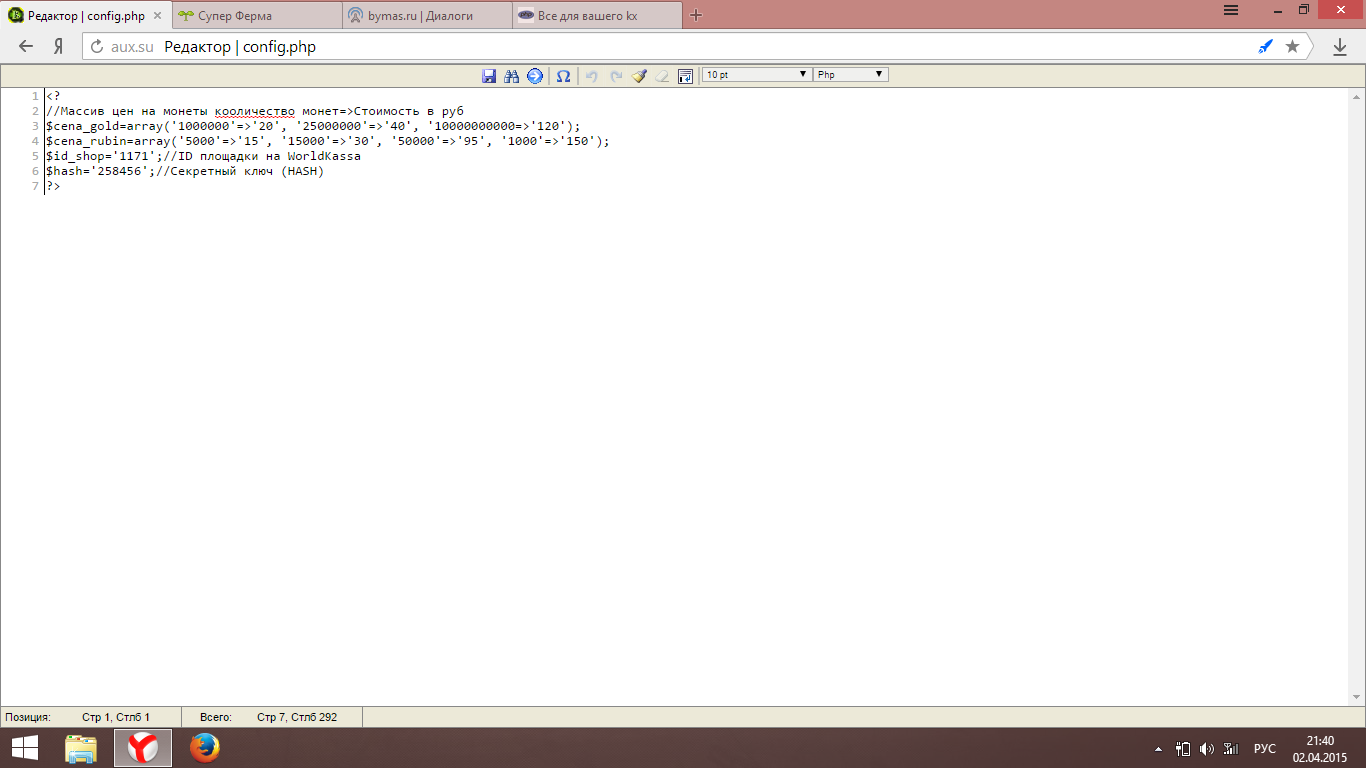Click the browser back arrow button

tap(26, 46)
